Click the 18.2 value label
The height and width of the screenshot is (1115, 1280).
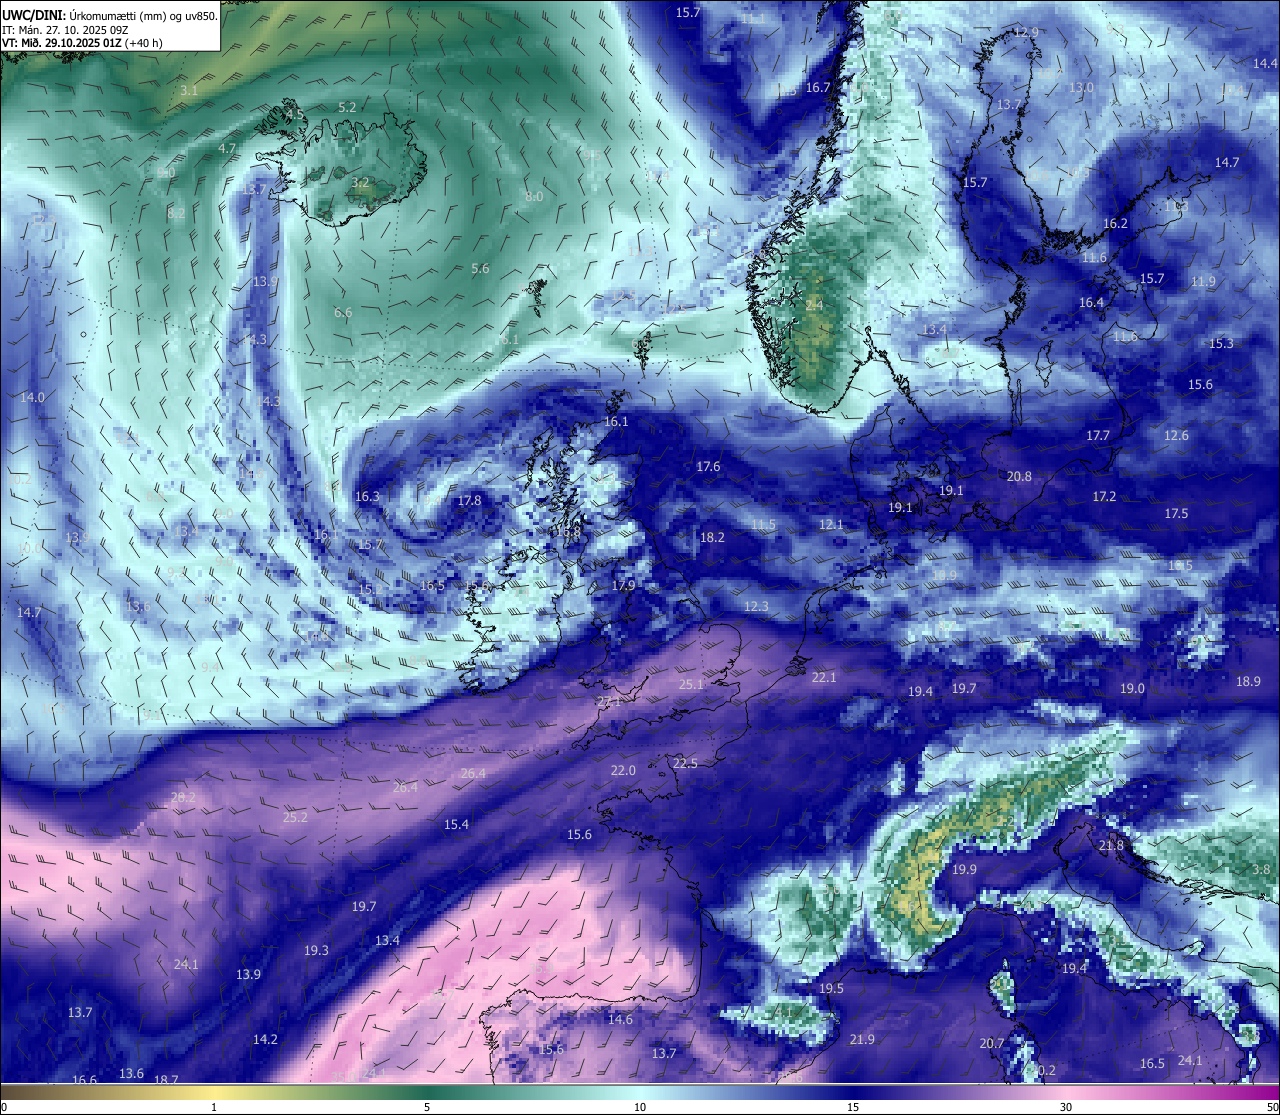pos(712,538)
